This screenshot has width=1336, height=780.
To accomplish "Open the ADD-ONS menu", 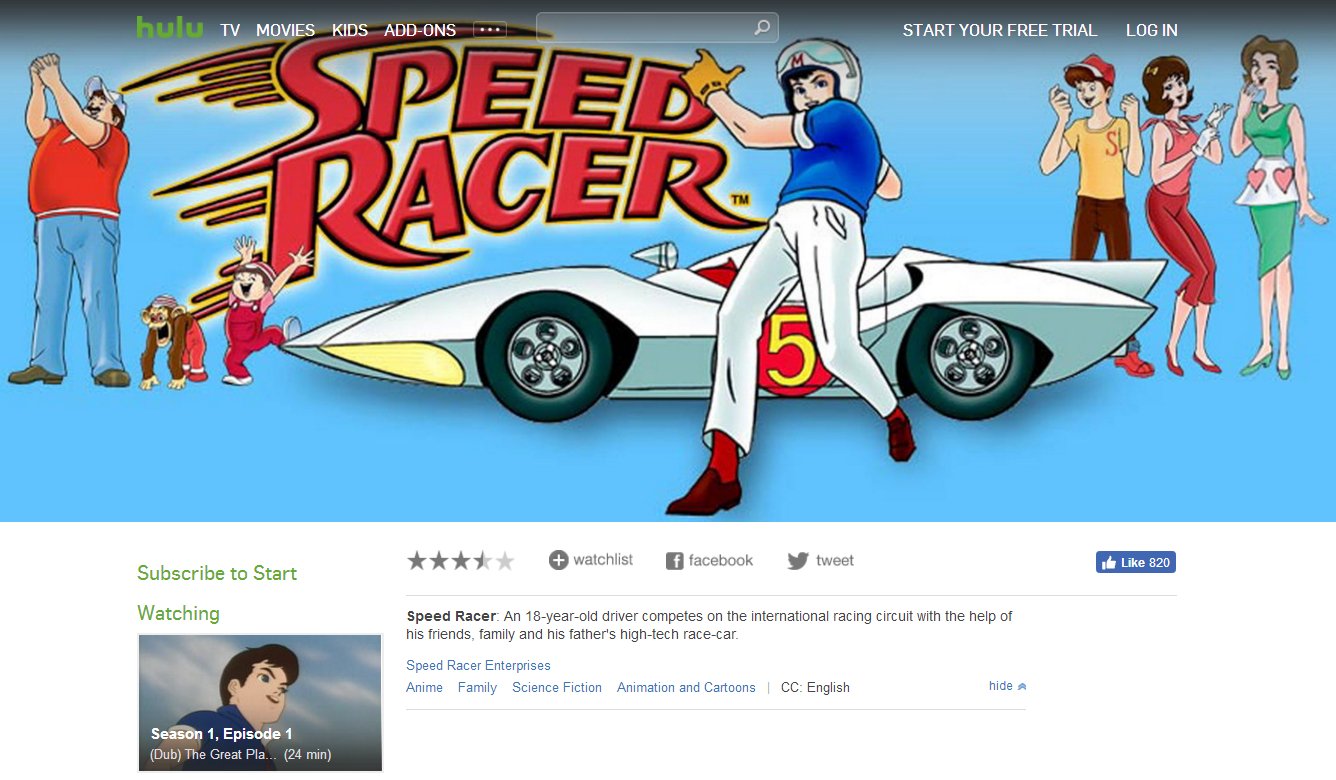I will point(420,30).
